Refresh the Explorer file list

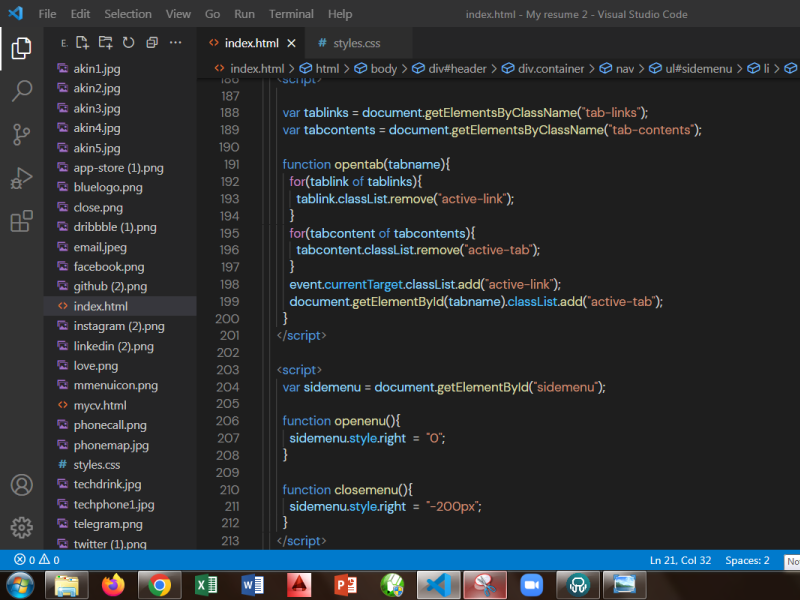coord(128,43)
